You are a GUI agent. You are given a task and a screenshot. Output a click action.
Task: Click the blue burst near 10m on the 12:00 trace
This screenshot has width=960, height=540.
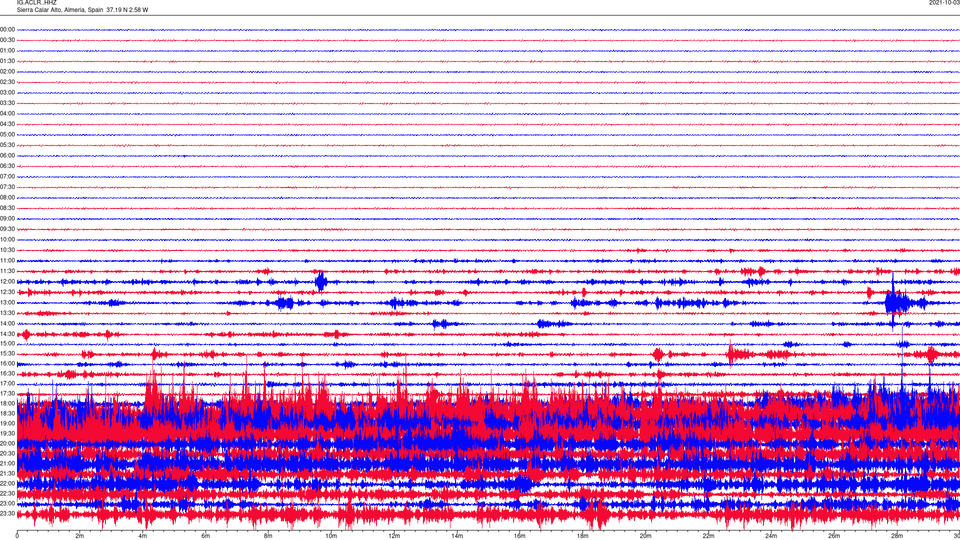tap(321, 282)
